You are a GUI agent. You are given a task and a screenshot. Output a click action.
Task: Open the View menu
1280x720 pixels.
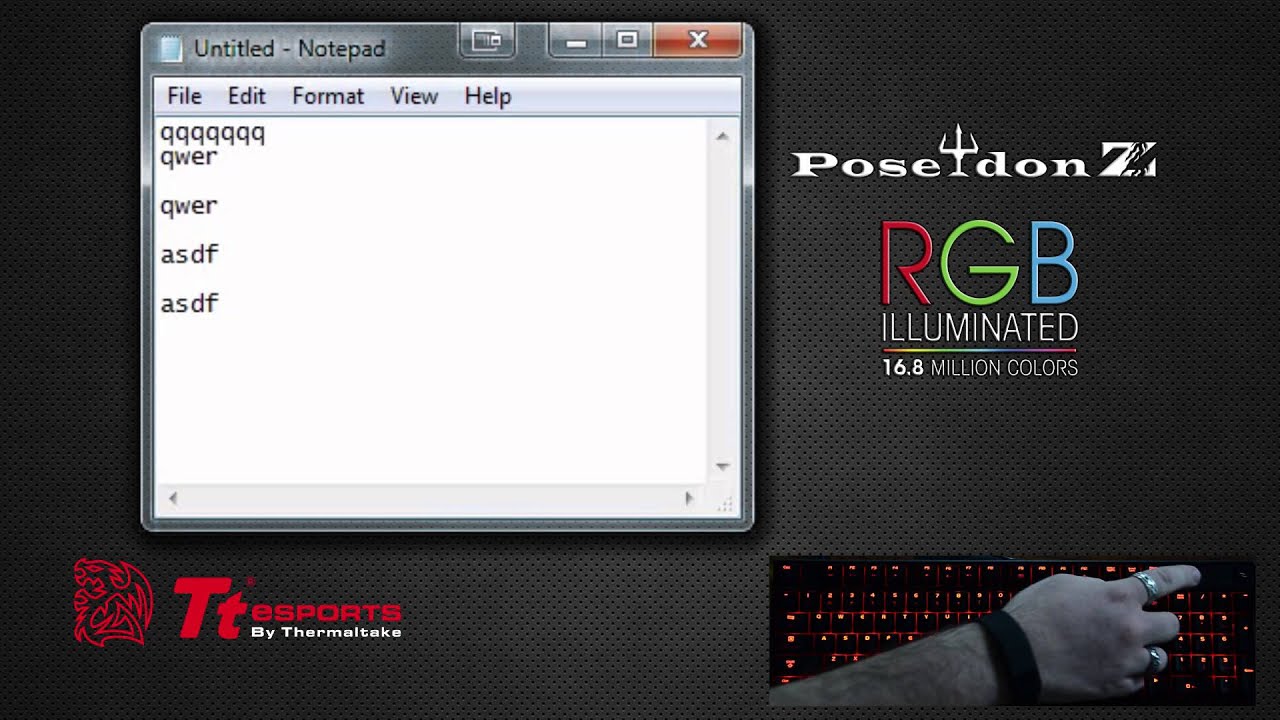point(414,96)
